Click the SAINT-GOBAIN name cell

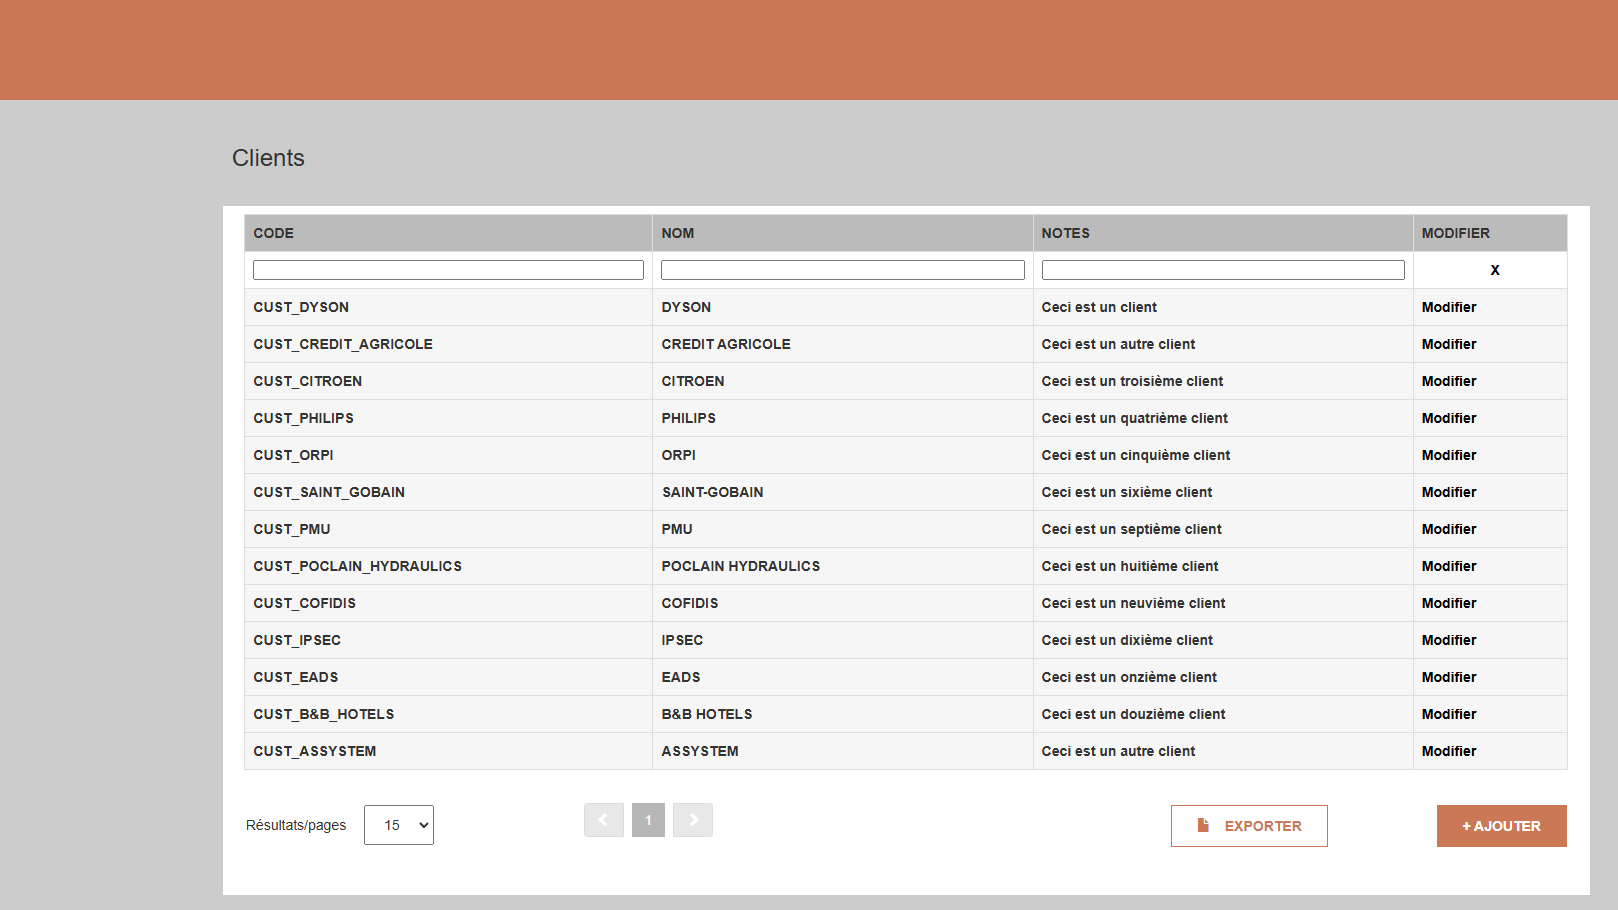pos(843,492)
